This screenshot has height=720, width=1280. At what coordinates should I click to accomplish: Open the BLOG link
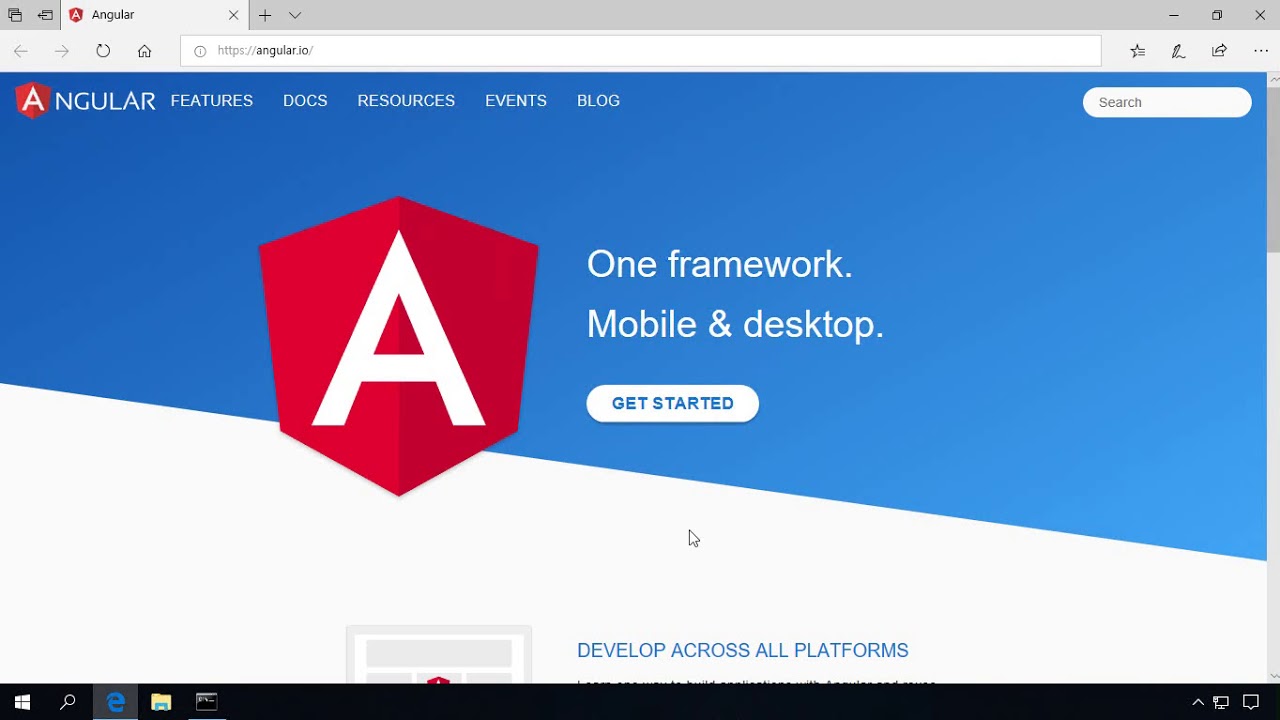coord(598,101)
